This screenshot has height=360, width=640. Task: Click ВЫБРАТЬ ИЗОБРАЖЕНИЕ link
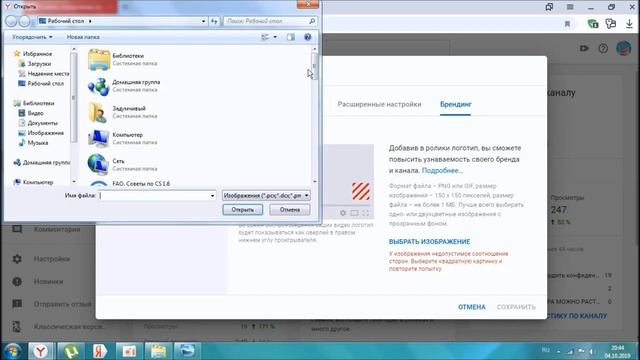pyautogui.click(x=429, y=242)
